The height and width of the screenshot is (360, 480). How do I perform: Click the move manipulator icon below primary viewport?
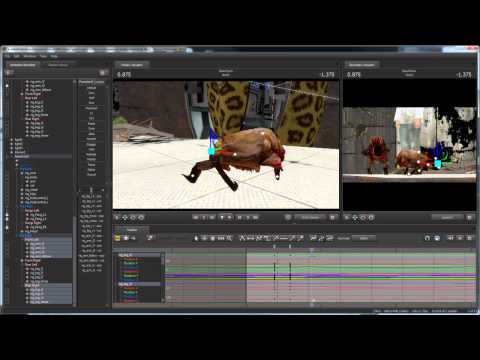click(125, 217)
